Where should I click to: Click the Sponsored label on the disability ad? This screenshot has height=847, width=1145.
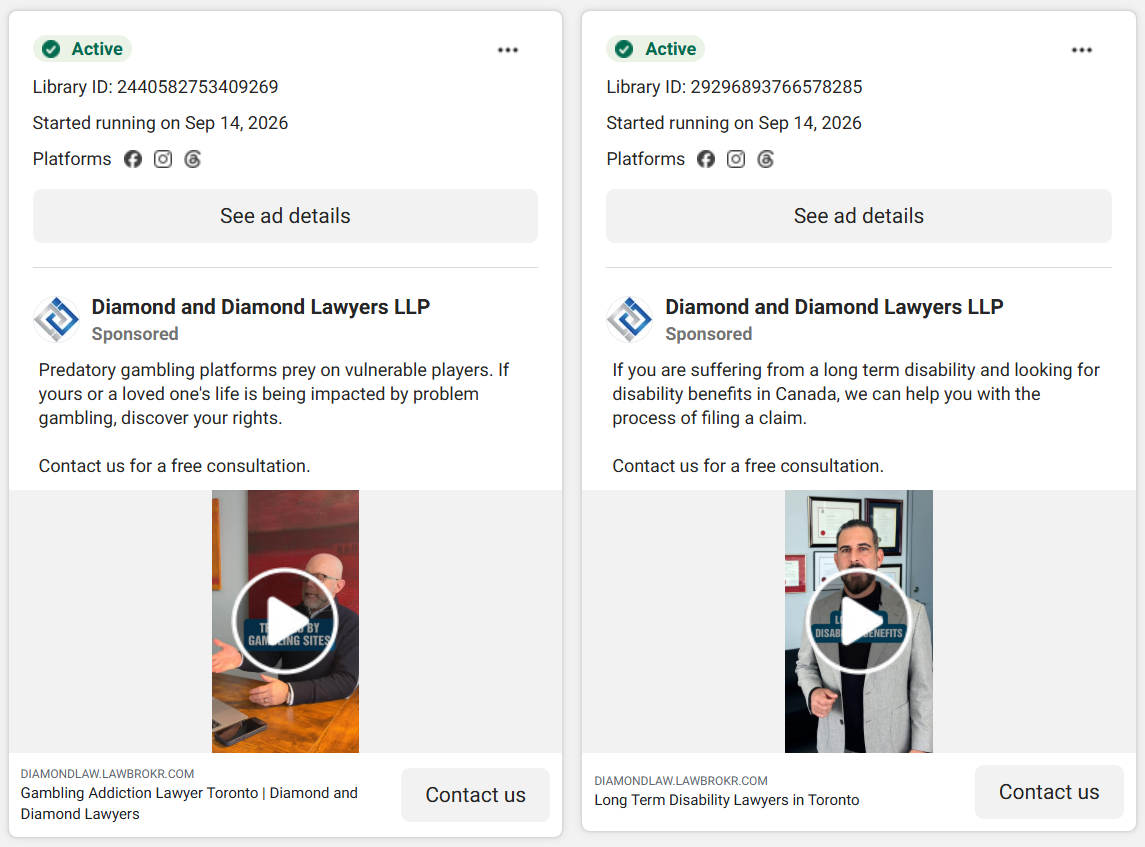pyautogui.click(x=708, y=334)
